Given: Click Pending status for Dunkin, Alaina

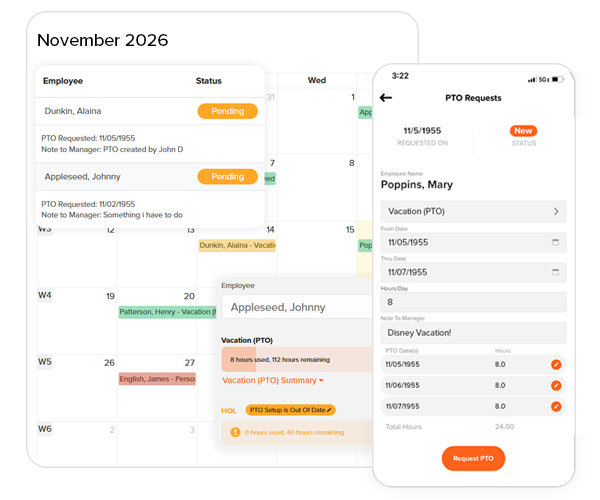Looking at the screenshot, I should [x=228, y=112].
